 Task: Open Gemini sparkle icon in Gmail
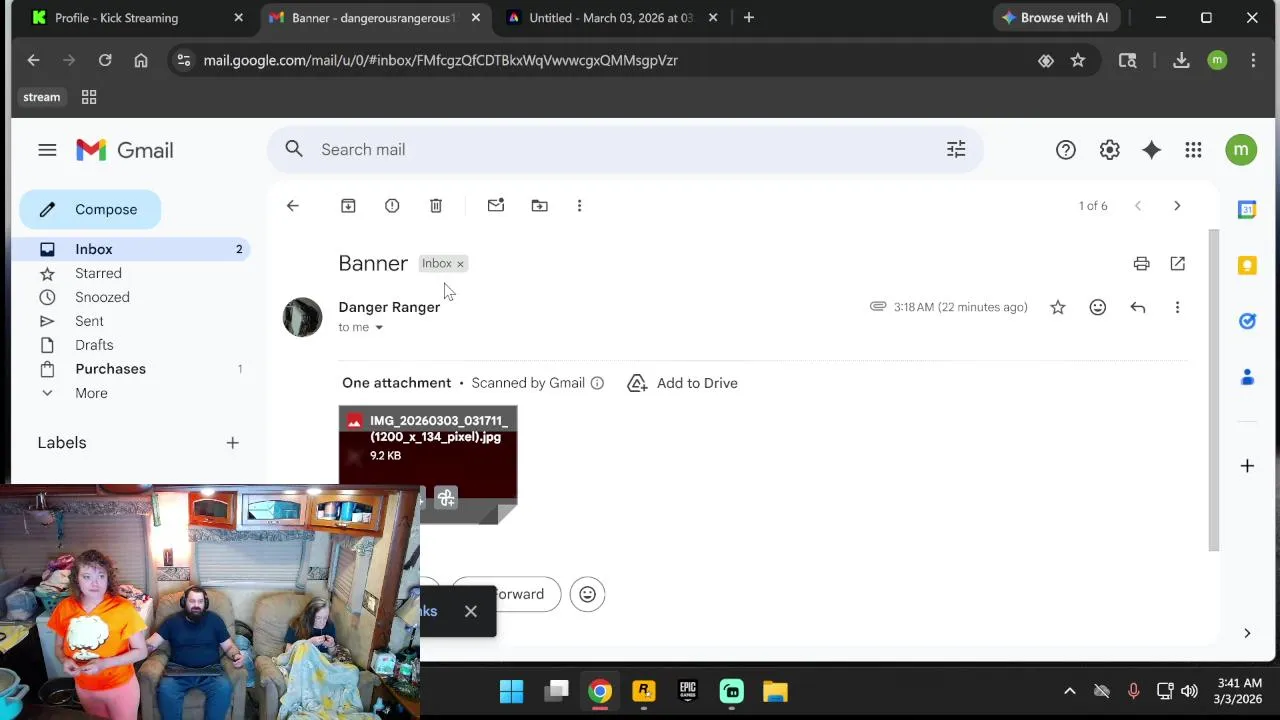coord(1152,150)
